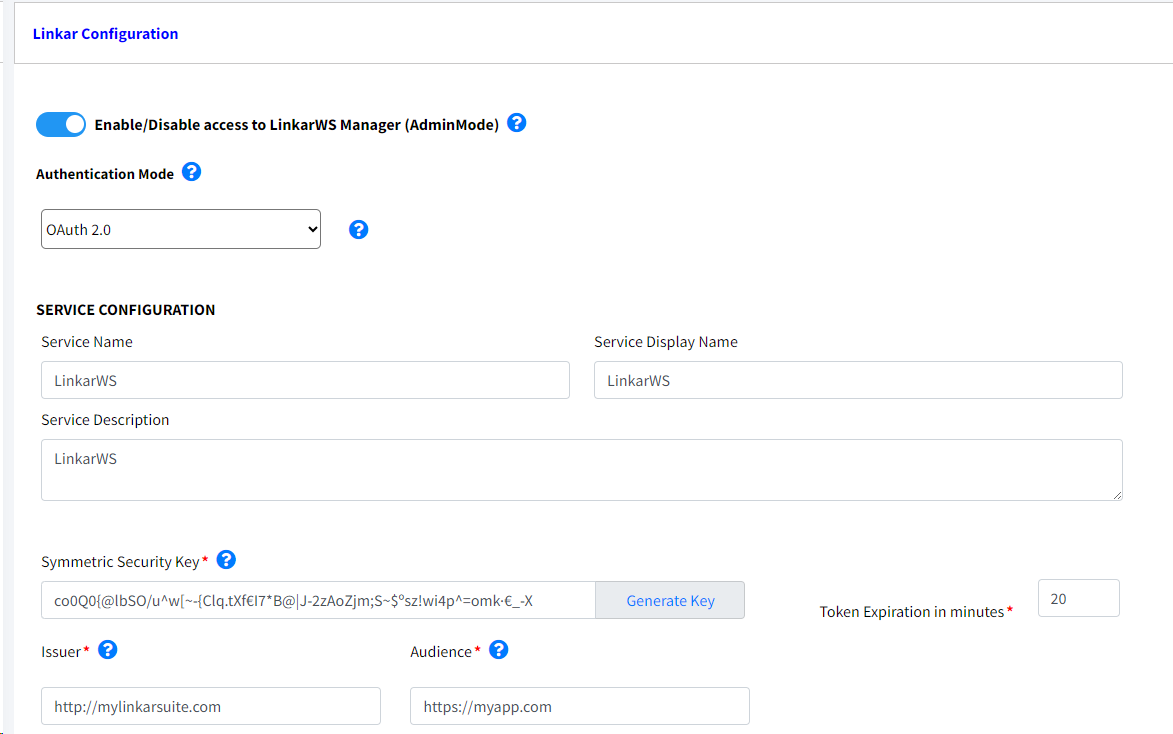Click help icon beside Audience label
Screen dimensions: 1173x734
[498, 650]
